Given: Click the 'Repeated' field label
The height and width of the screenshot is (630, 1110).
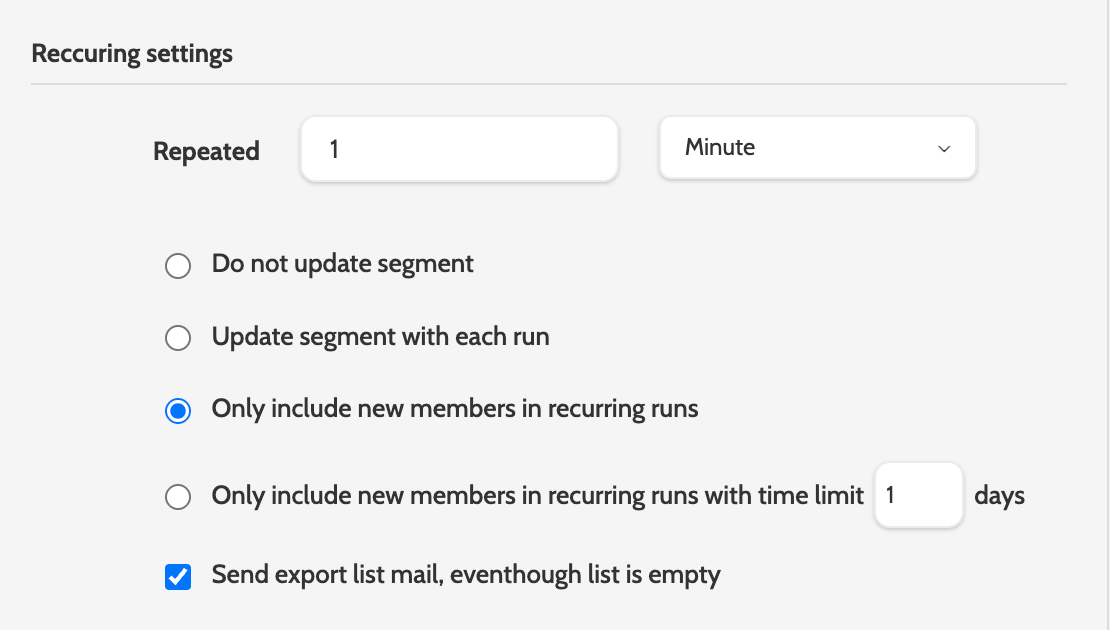Looking at the screenshot, I should coord(206,152).
